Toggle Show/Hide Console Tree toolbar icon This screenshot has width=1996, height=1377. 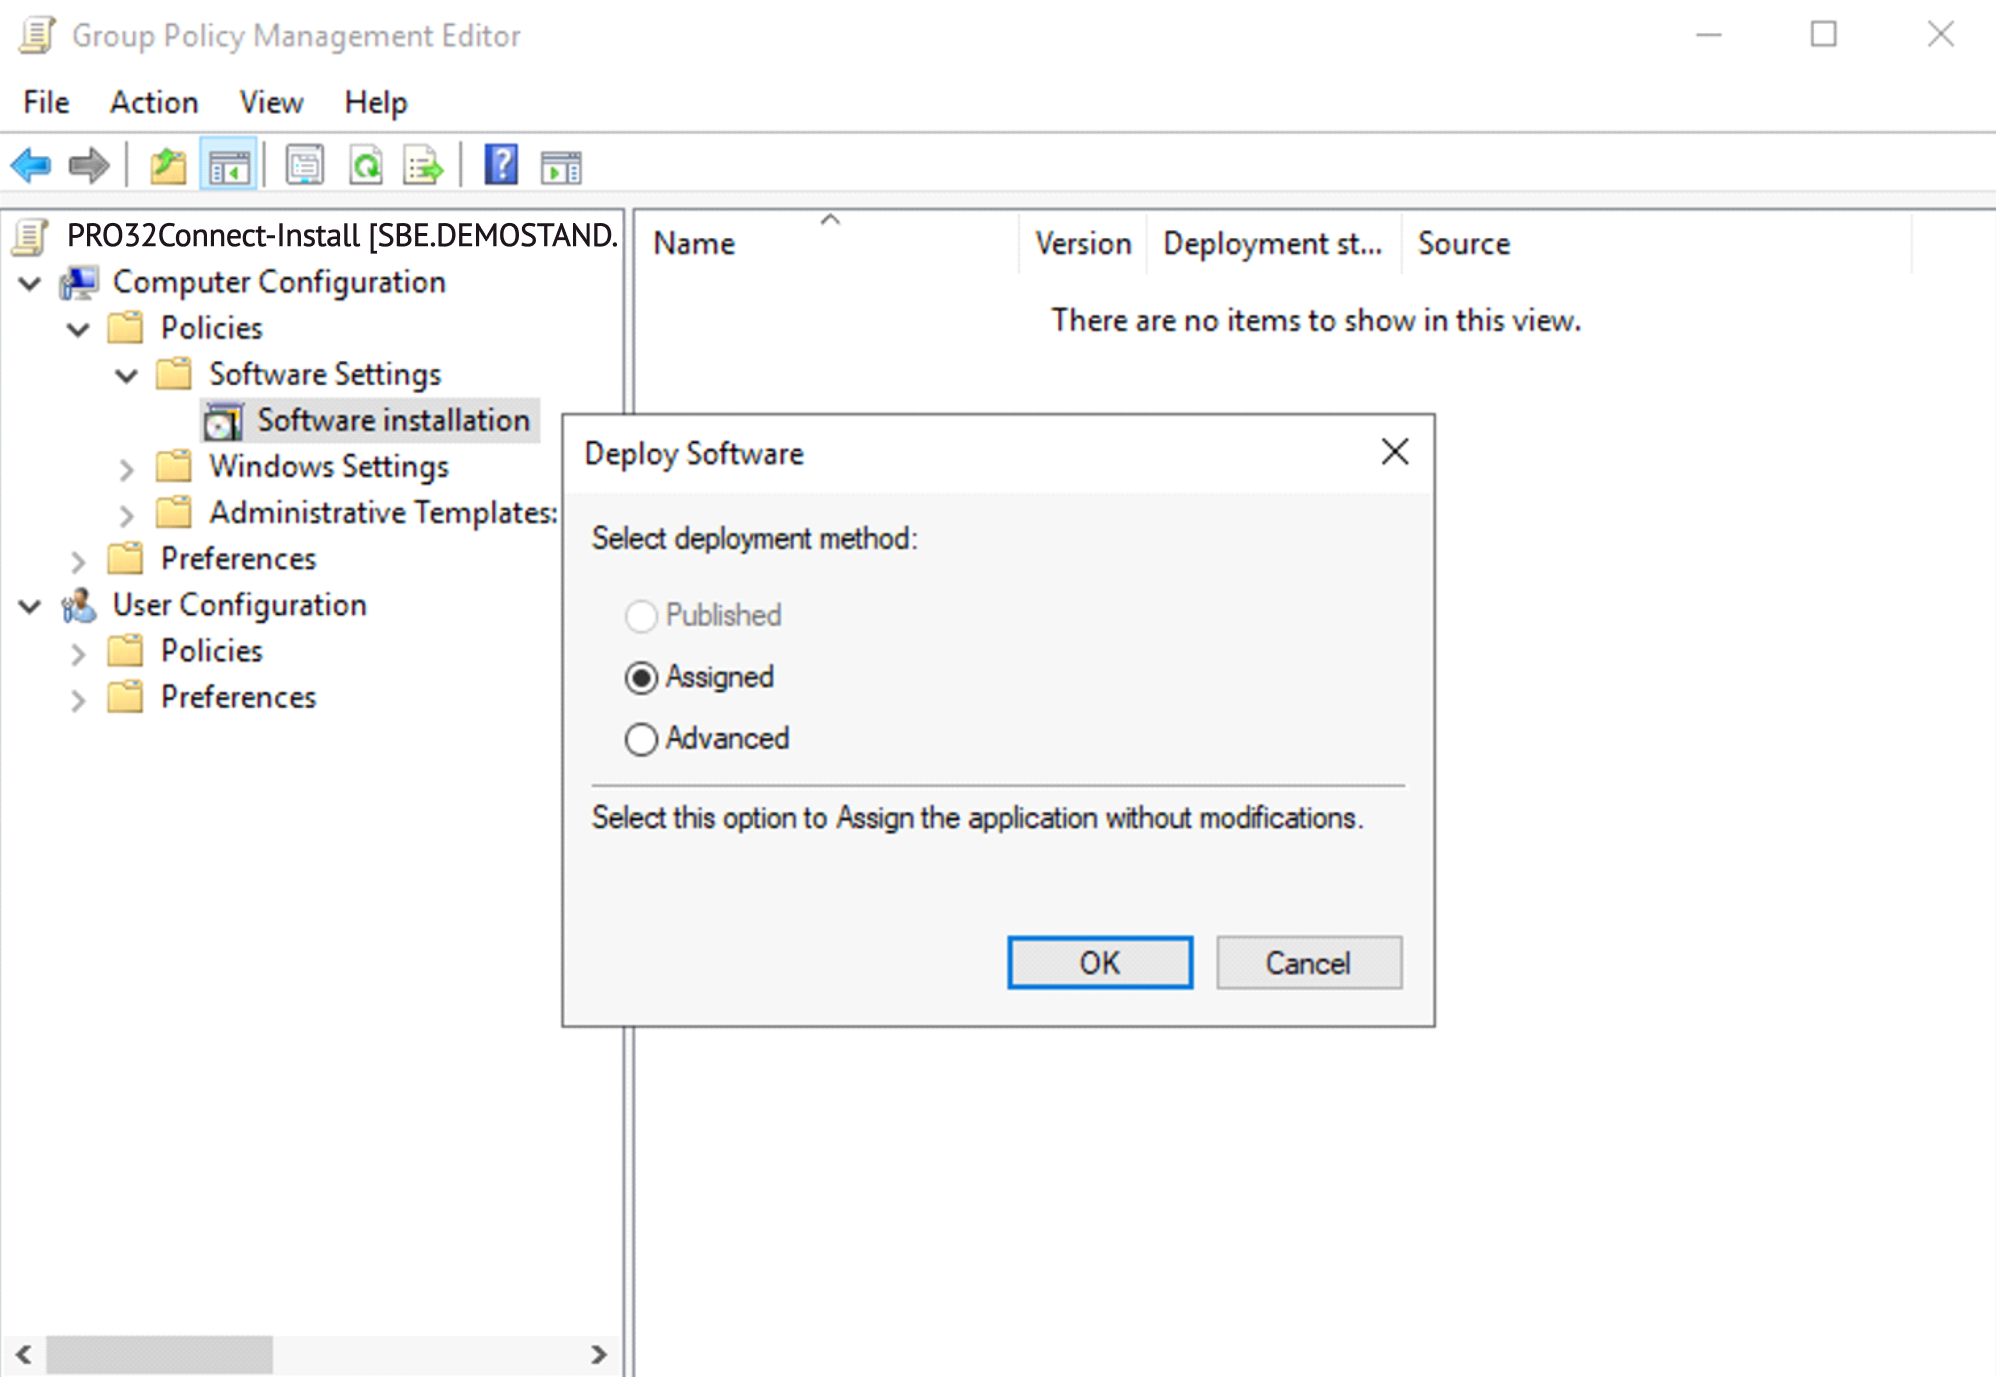229,165
